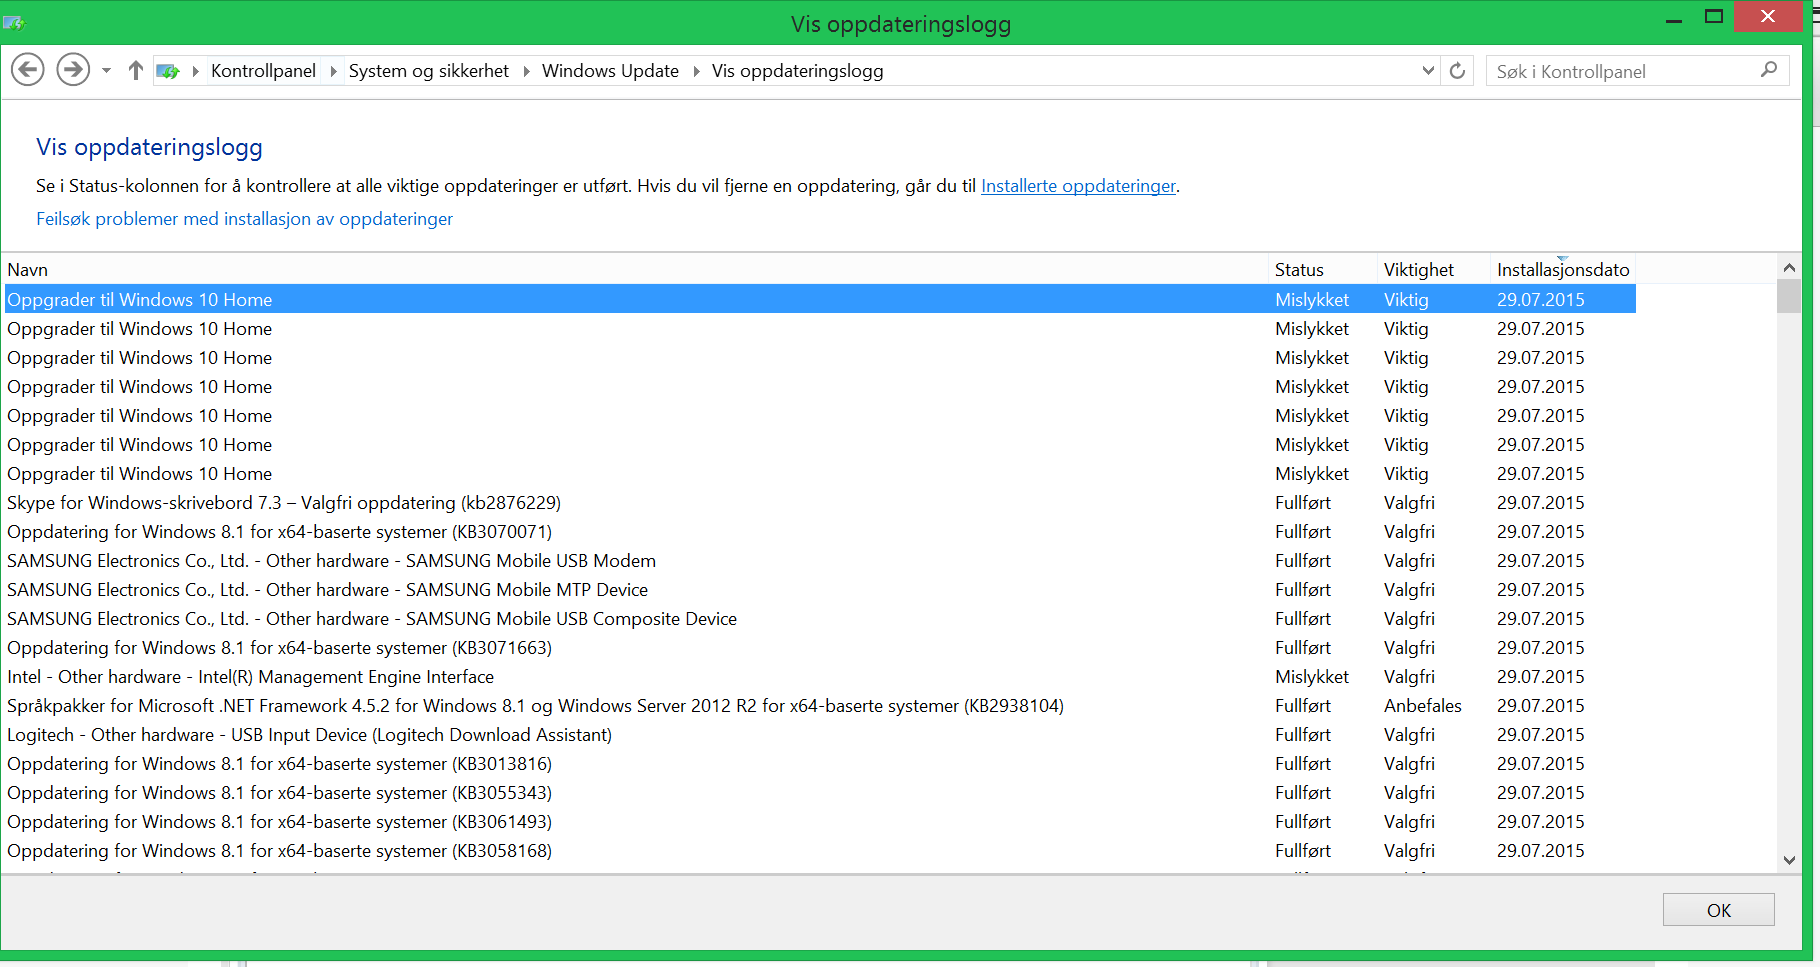Close the Vis oppdateringslogg window
This screenshot has height=967, width=1820.
click(1768, 17)
